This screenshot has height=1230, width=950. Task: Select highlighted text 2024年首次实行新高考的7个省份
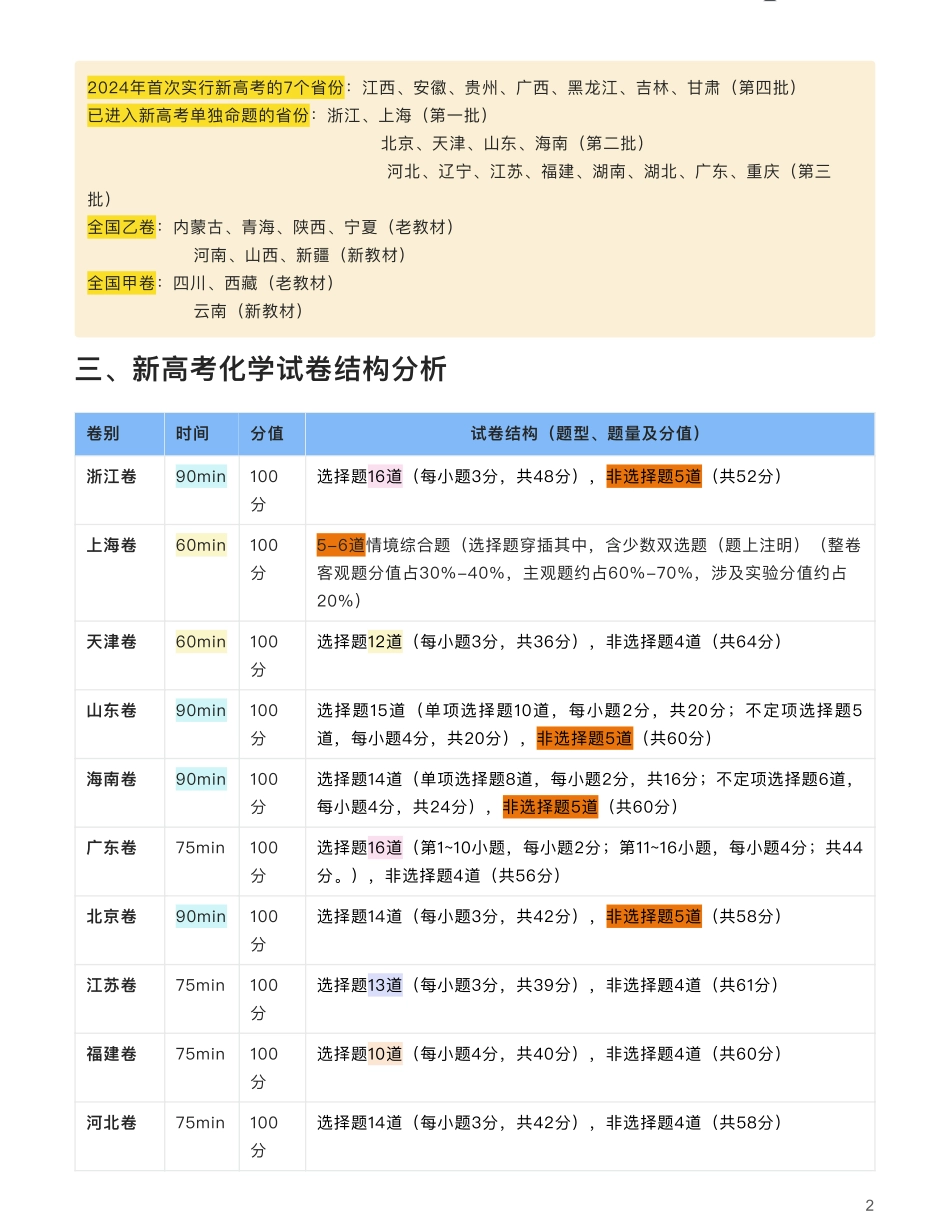tap(215, 88)
